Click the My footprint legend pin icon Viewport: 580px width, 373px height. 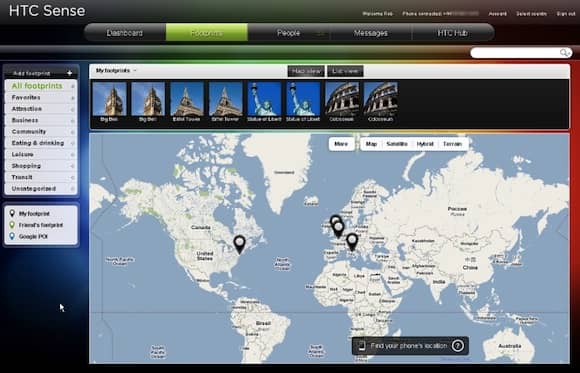(x=12, y=214)
